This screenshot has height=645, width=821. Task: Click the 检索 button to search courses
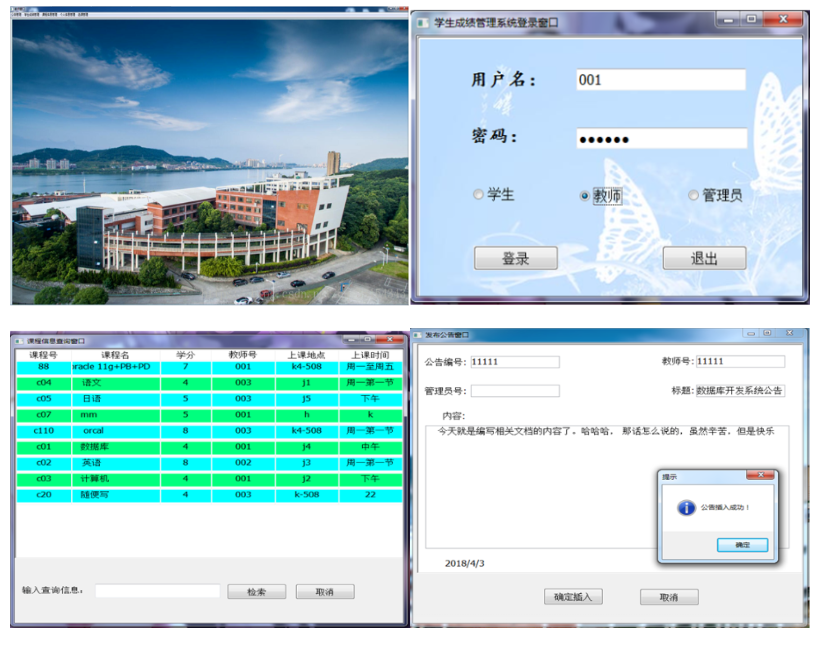coord(257,591)
